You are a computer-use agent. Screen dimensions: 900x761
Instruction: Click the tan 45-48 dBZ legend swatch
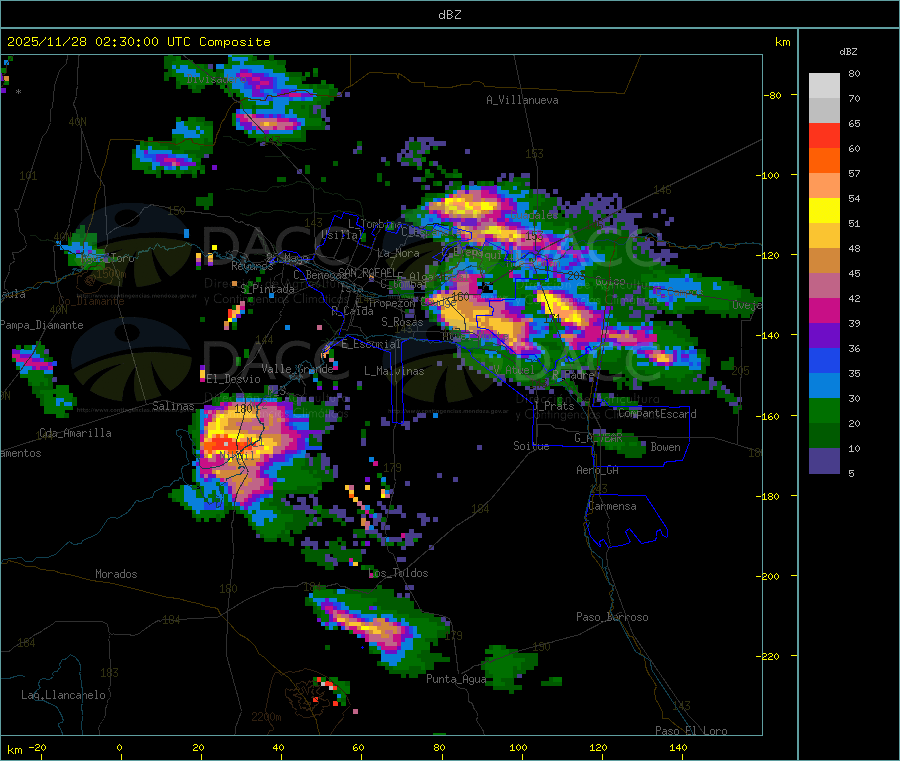824,261
